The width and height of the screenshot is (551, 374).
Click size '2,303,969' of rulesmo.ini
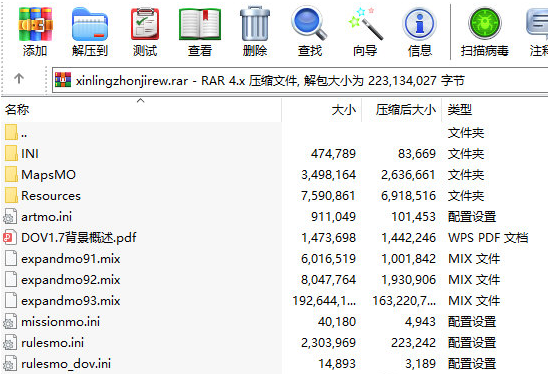pos(329,343)
